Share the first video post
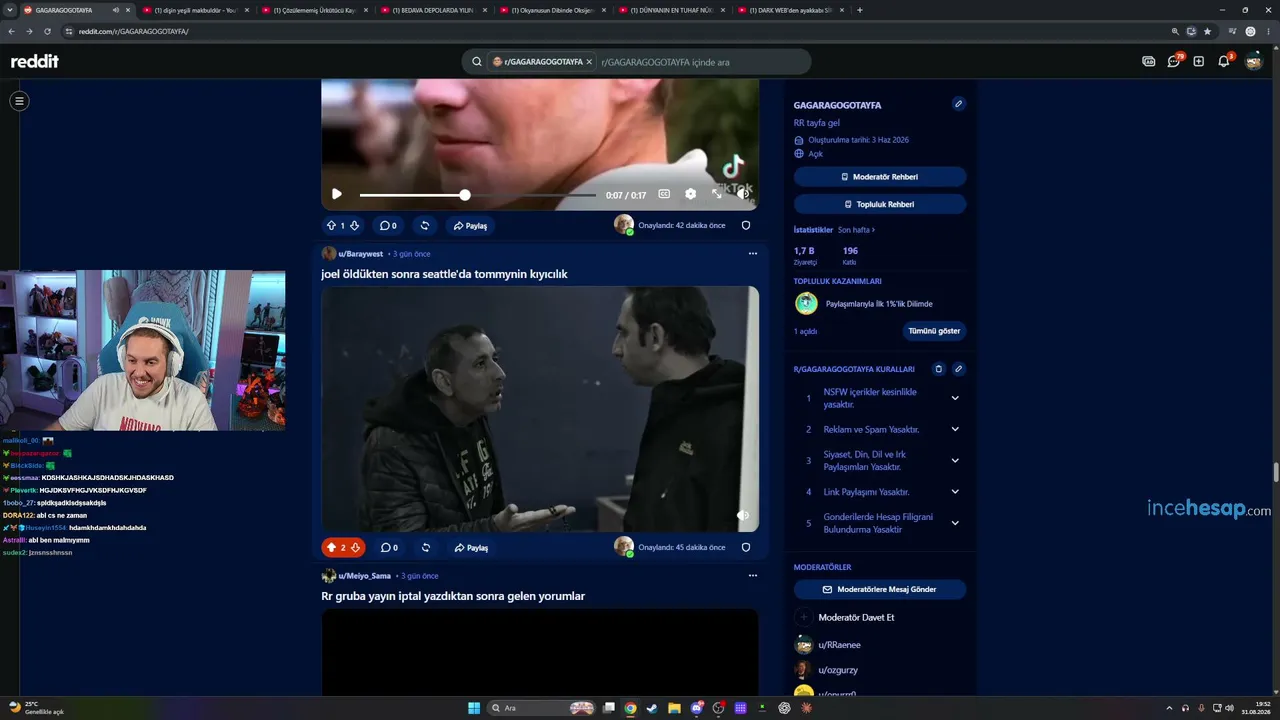Screen dimensions: 1280x720 click(471, 226)
